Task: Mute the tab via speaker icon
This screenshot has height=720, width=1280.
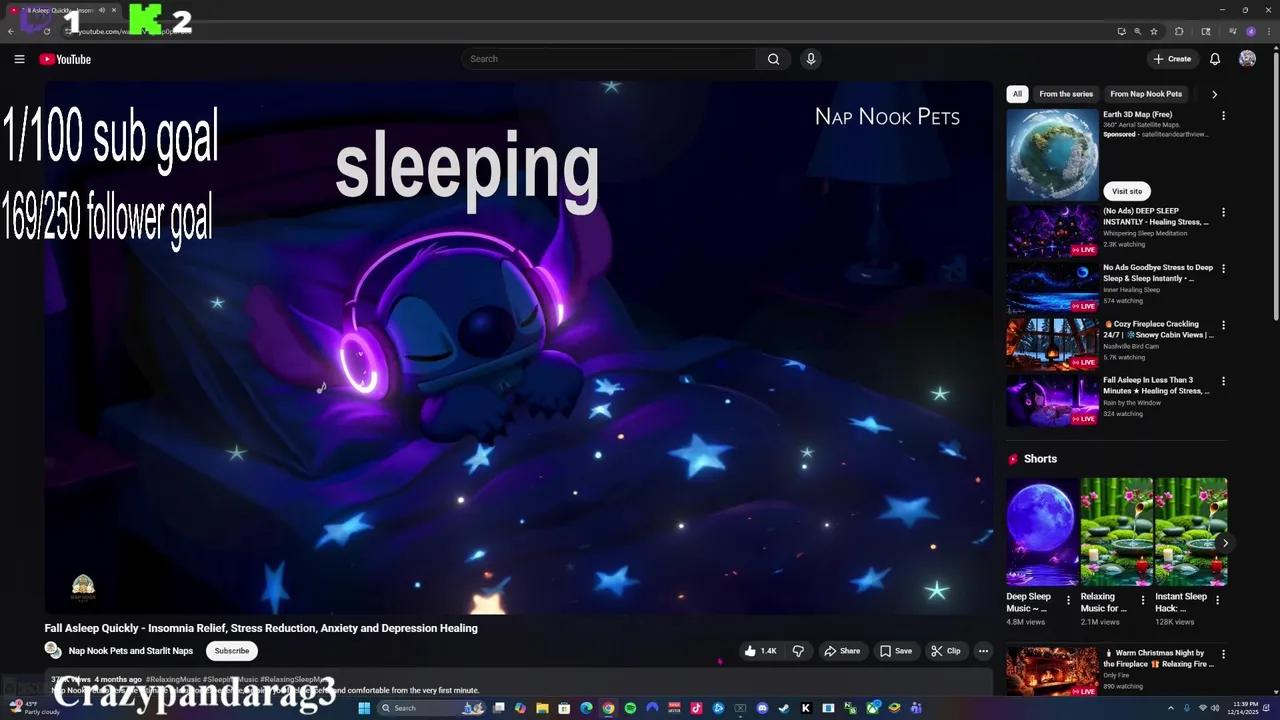Action: coord(102,10)
